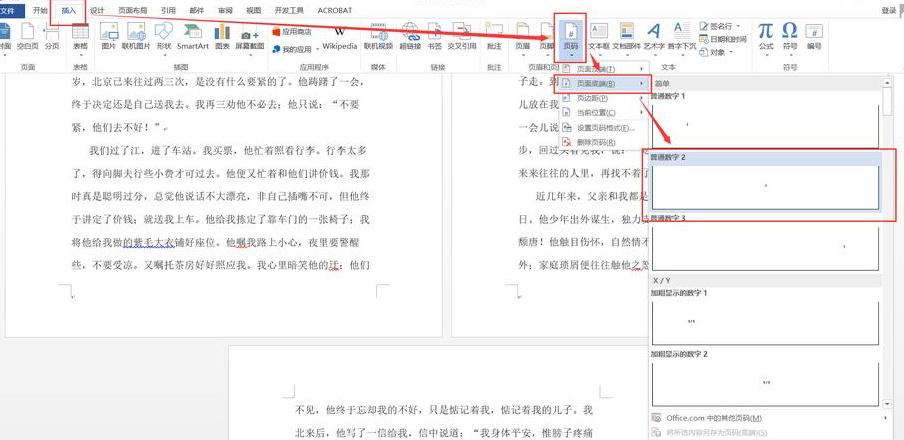Viewport: 904px width, 440px height.
Task: Insert a 书签 (bookmark)
Action: click(x=434, y=37)
